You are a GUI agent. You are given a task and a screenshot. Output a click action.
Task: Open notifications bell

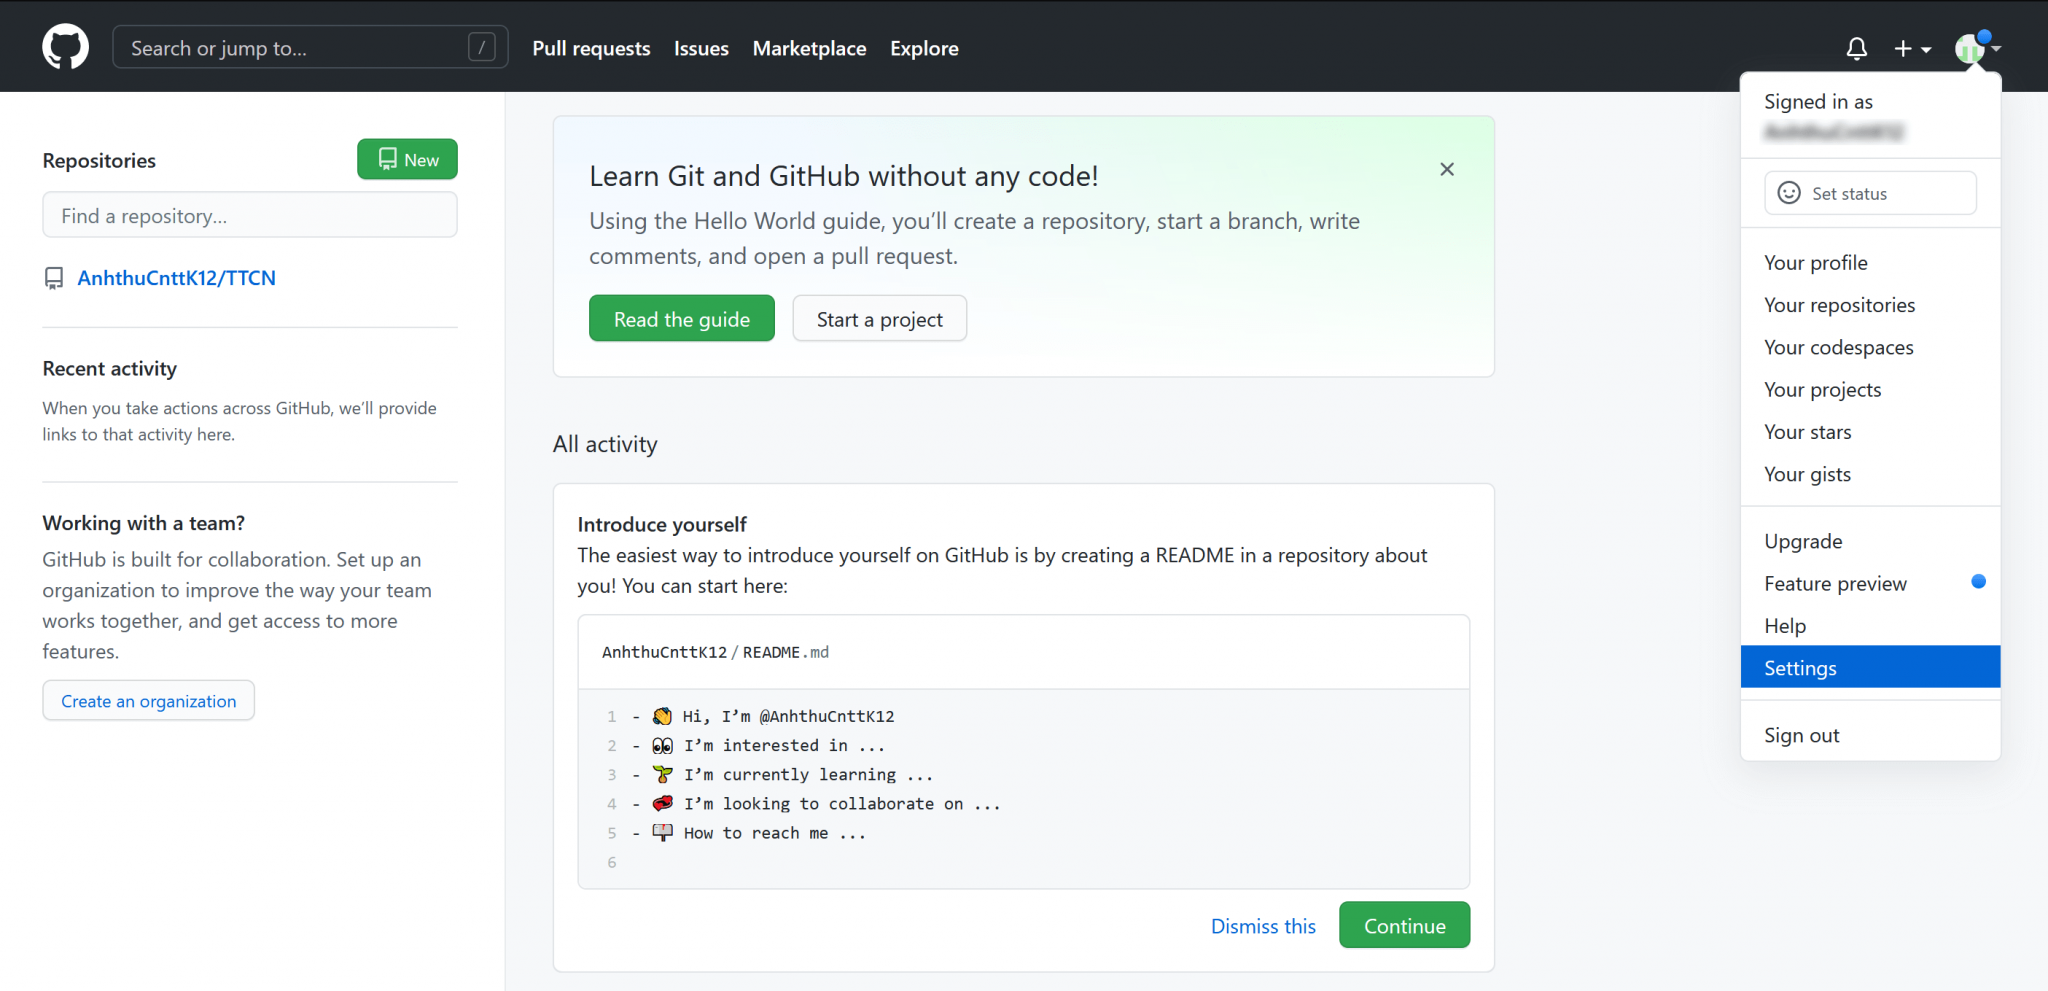click(1857, 48)
